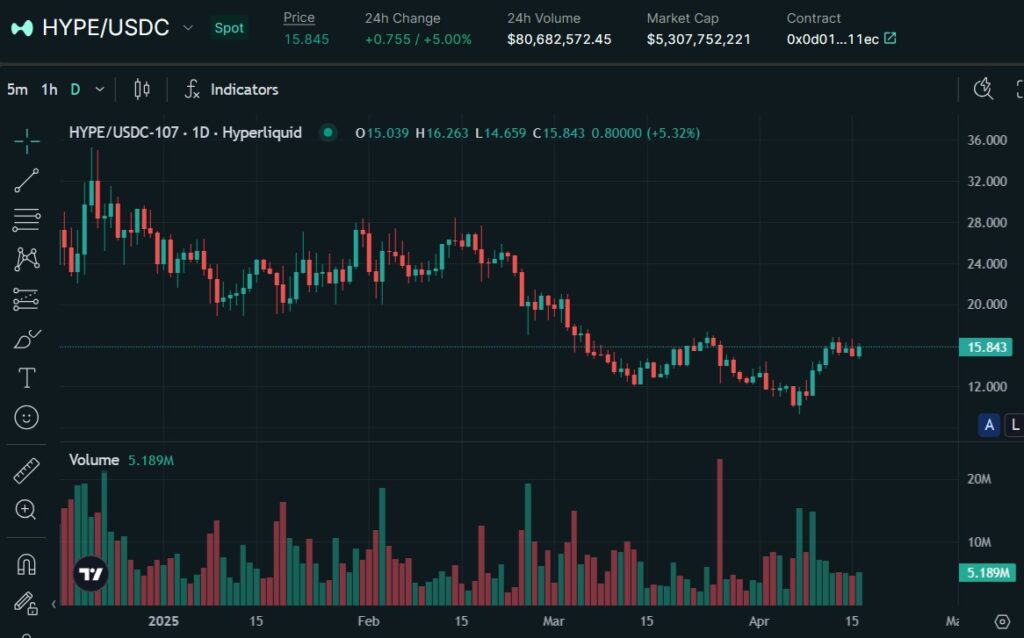This screenshot has width=1024, height=638.
Task: Click the 24h Change value +0.755 / +5.00%
Action: click(418, 39)
